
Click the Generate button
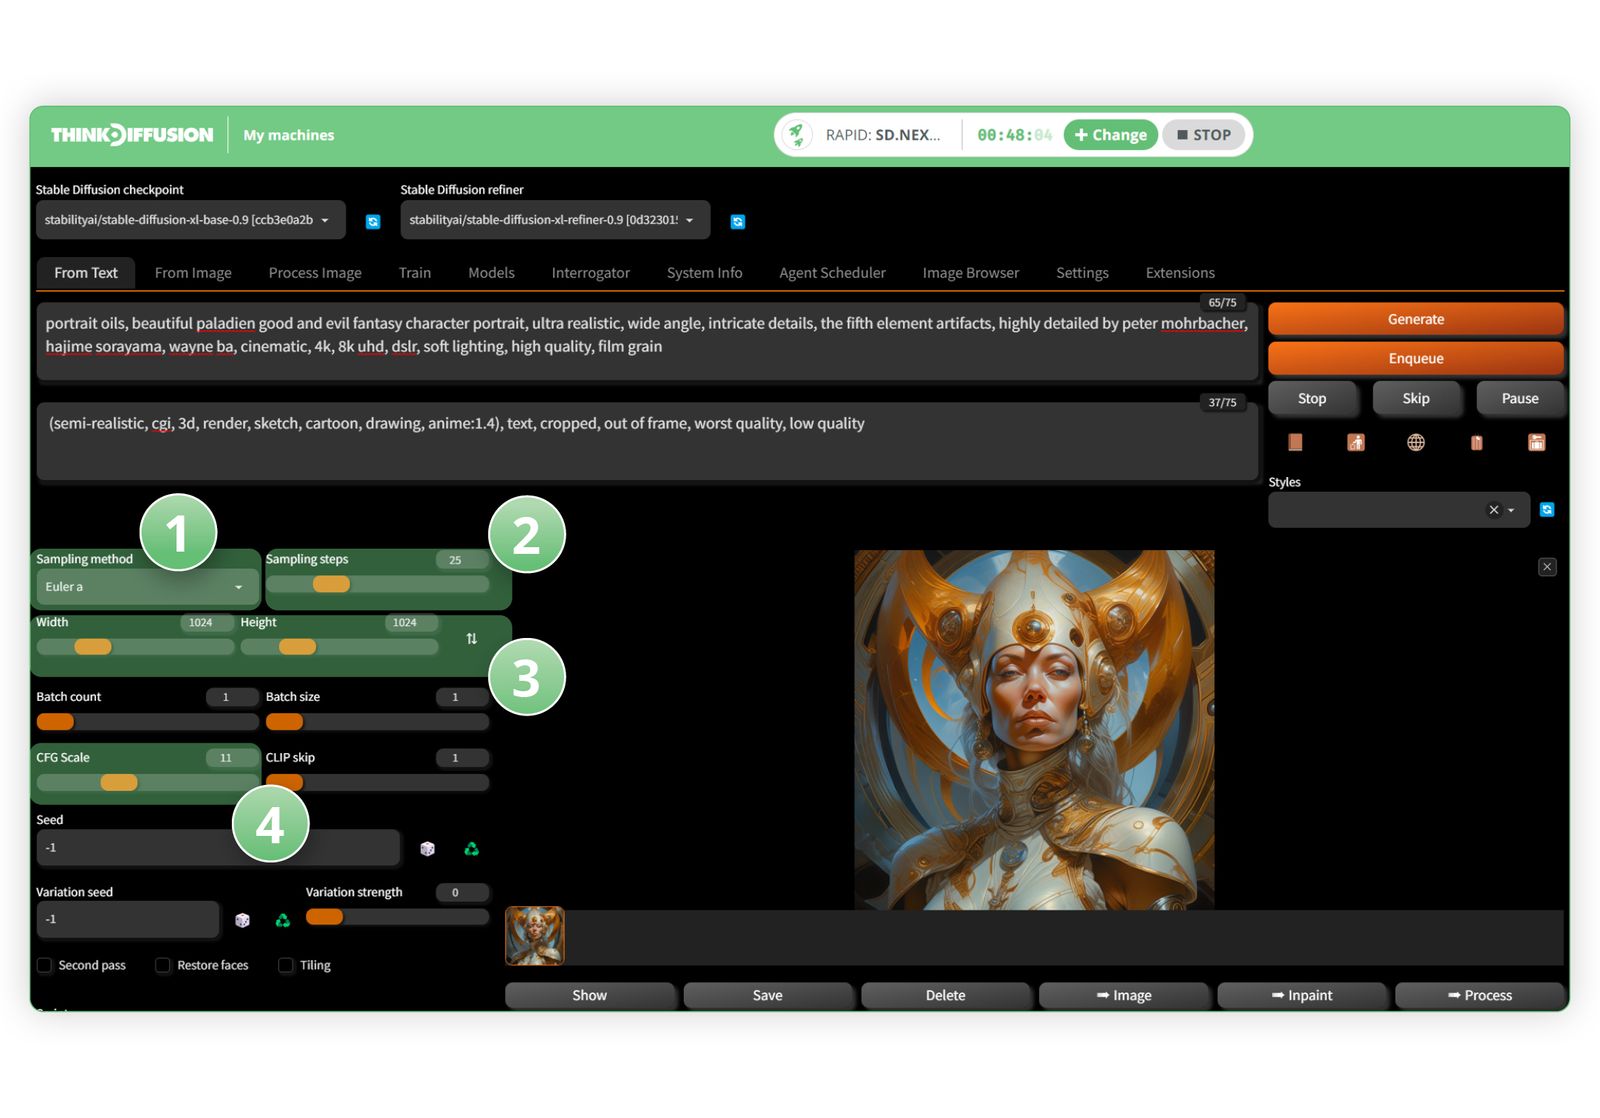pos(1415,319)
